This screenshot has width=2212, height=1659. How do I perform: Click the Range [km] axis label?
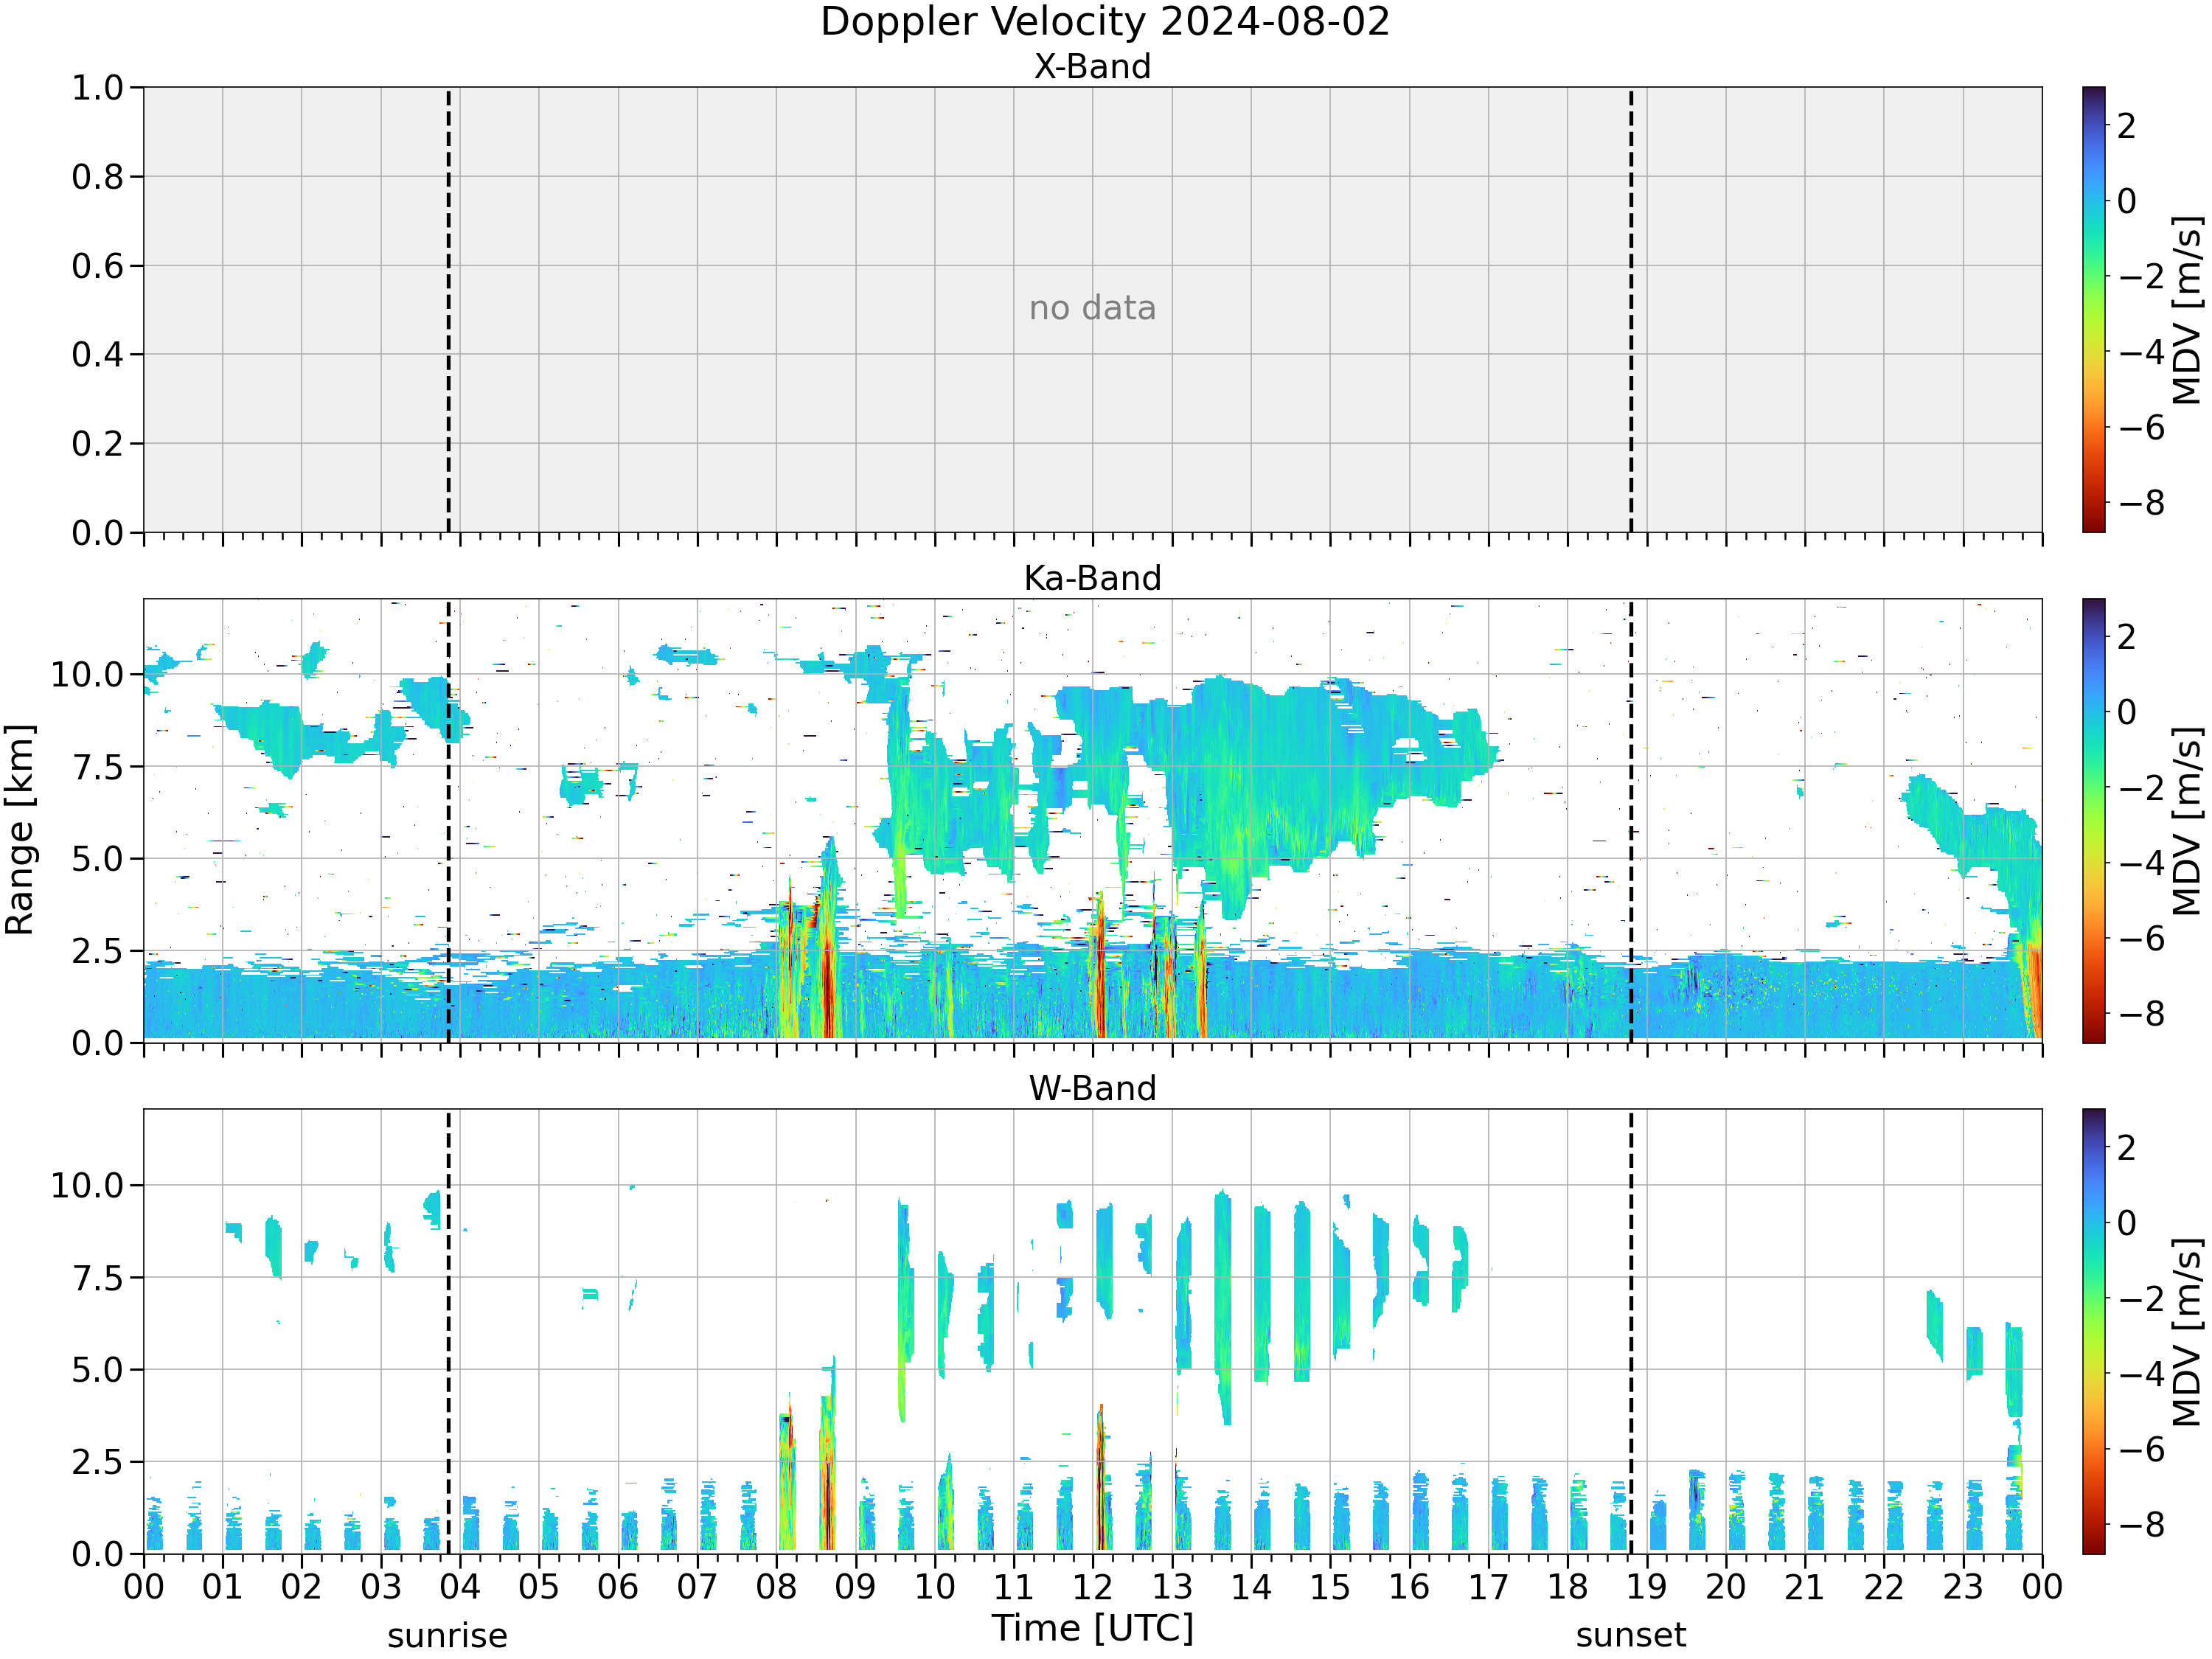(x=20, y=829)
